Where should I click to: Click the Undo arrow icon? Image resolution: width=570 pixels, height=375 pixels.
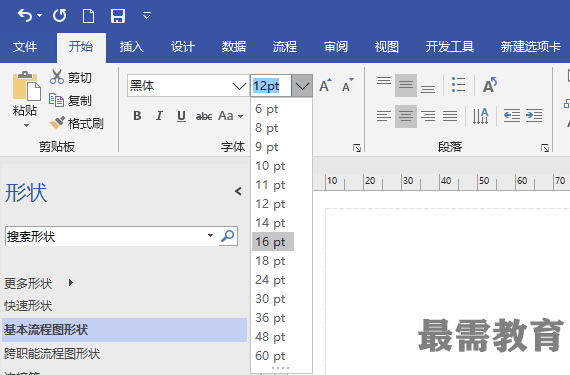25,16
